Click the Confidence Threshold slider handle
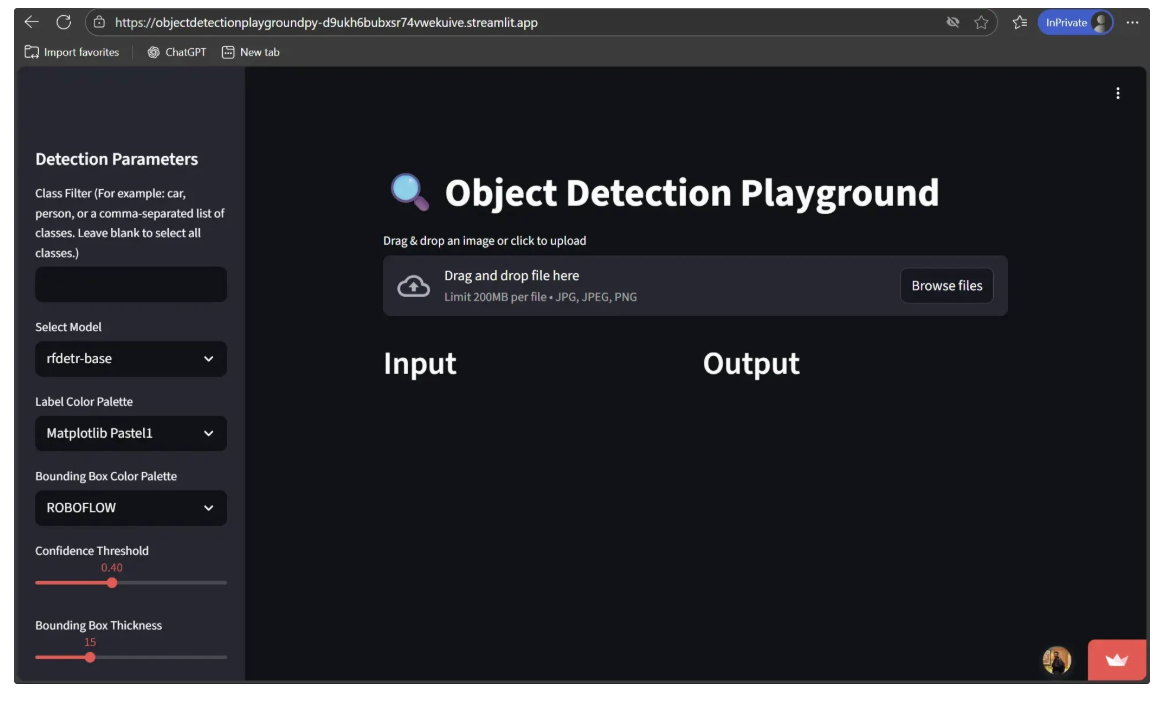Viewport: 1168px width, 702px height. (112, 583)
